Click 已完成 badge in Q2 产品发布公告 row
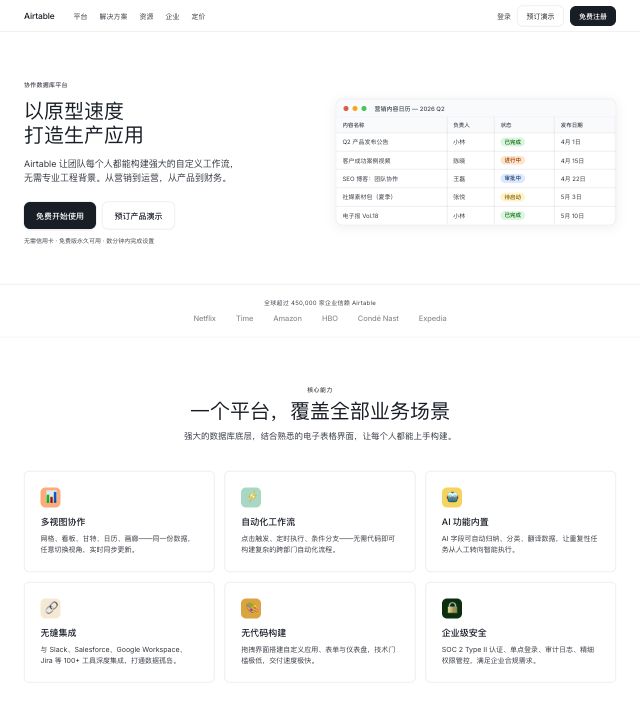The width and height of the screenshot is (640, 712). (x=513, y=142)
